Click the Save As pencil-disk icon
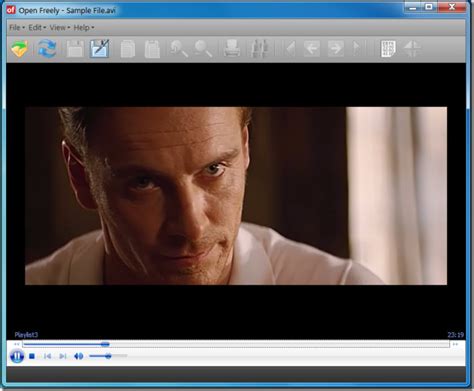Image resolution: width=474 pixels, height=391 pixels. click(99, 49)
